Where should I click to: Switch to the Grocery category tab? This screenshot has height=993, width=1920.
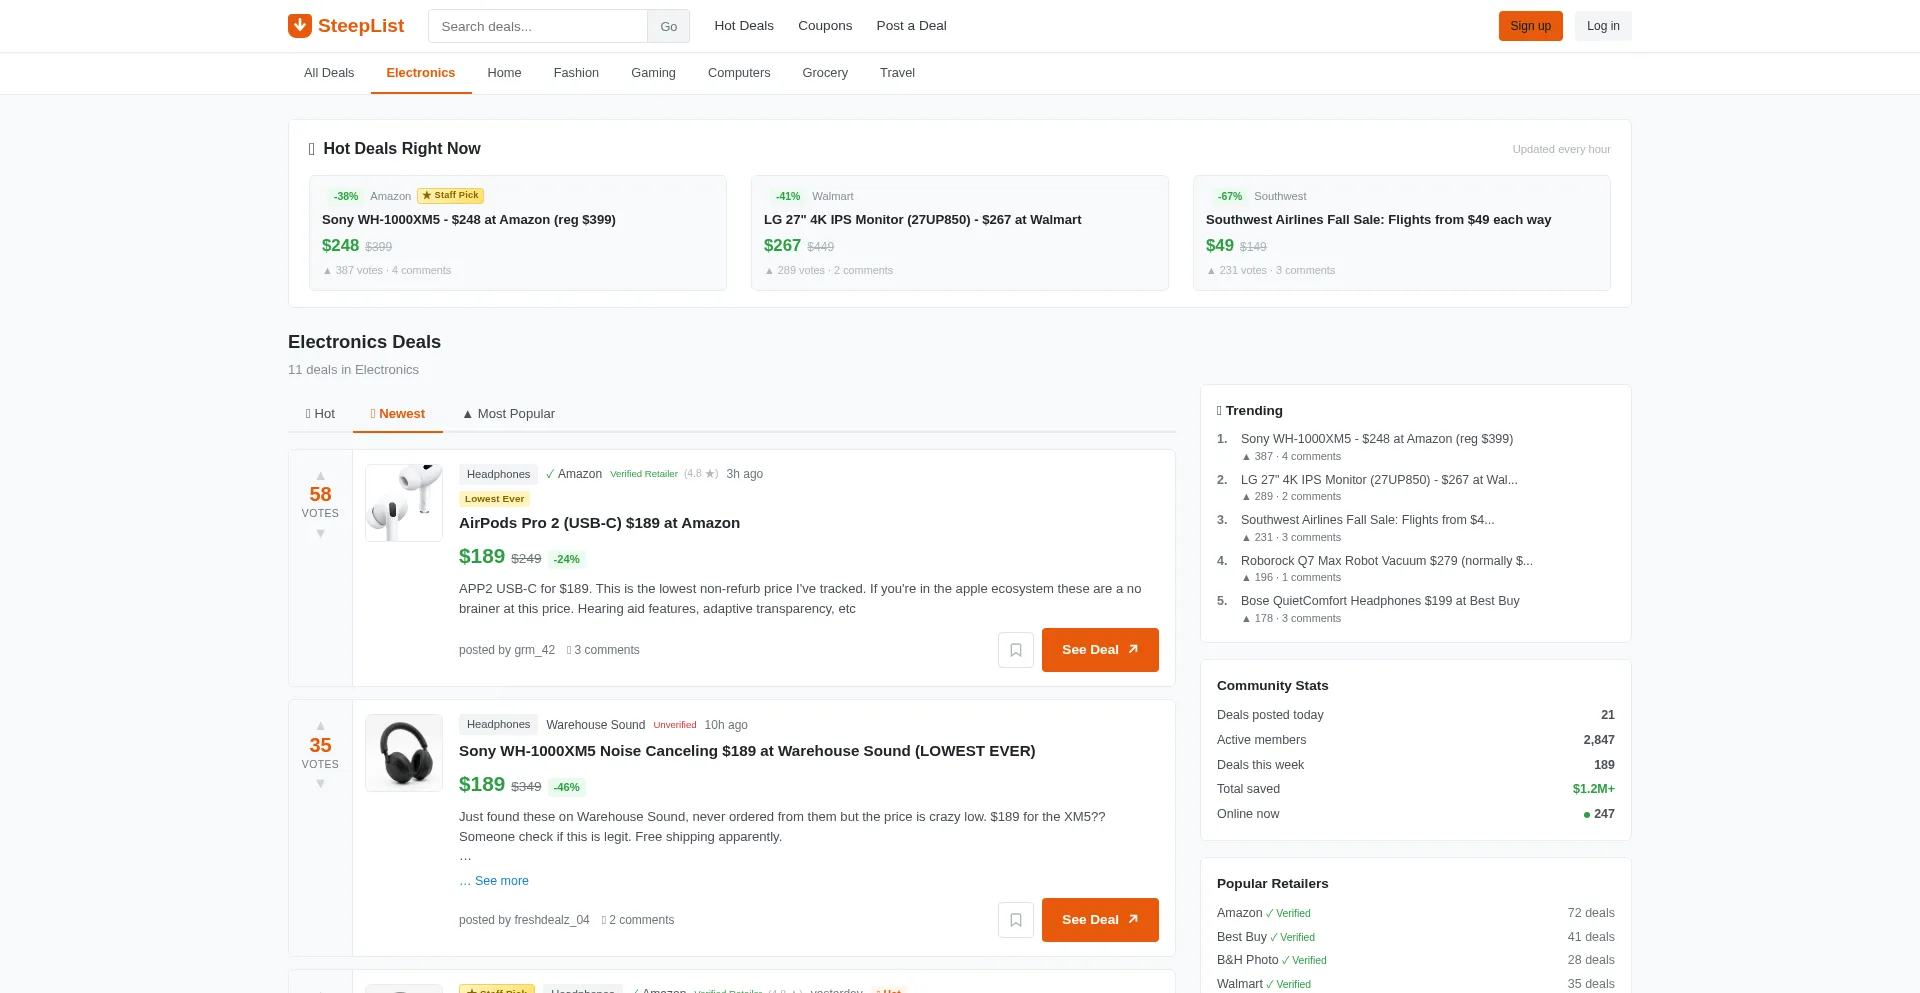click(825, 73)
